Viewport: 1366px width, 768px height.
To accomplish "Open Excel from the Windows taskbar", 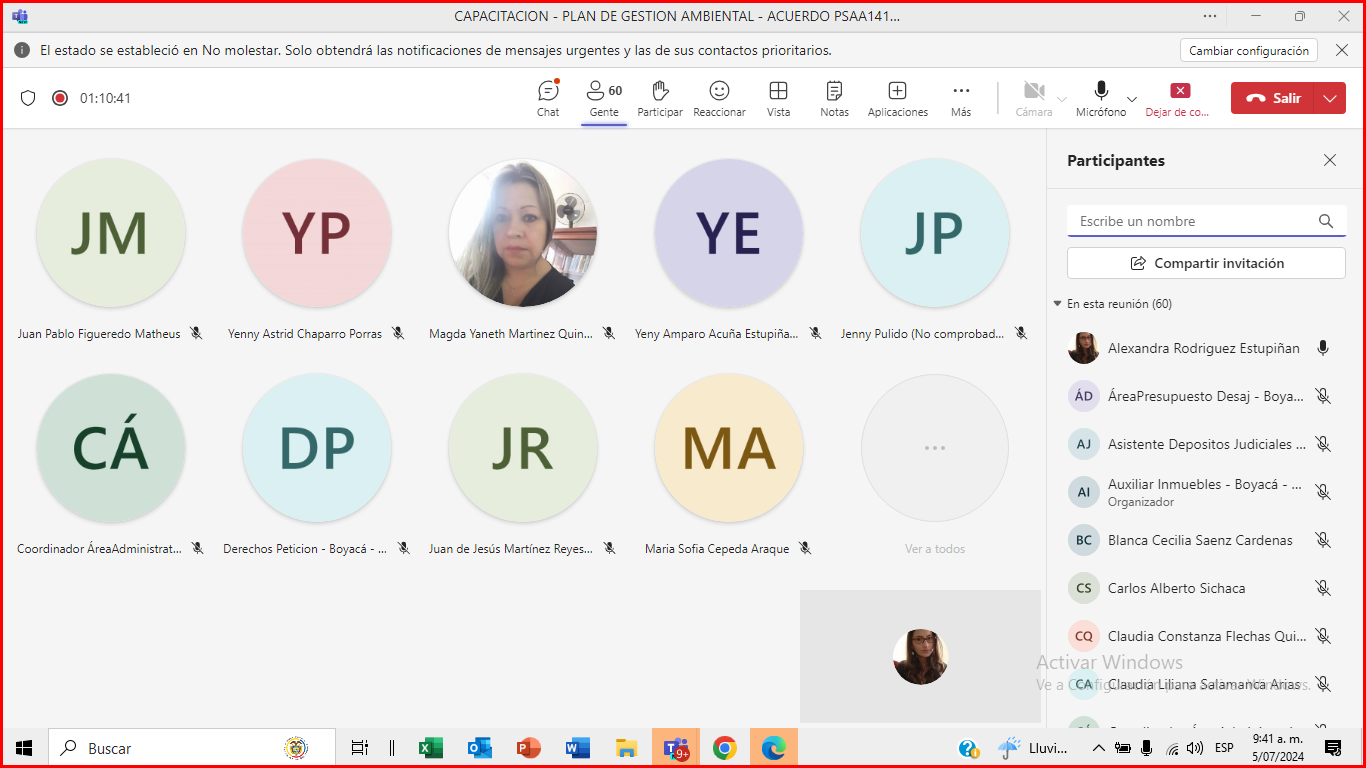I will click(x=431, y=748).
